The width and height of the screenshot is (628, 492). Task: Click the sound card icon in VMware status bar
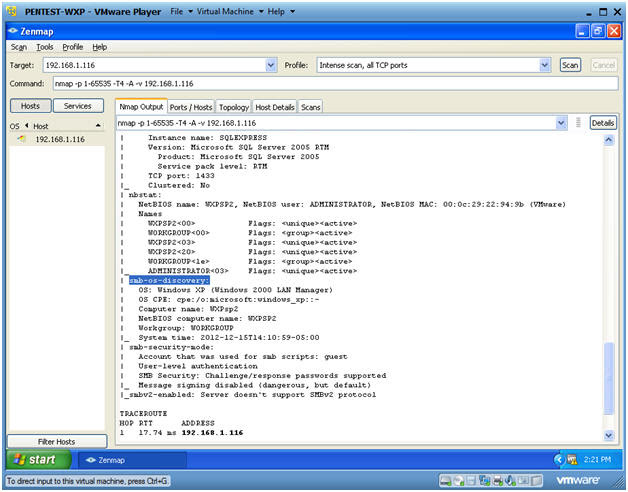pyautogui.click(x=510, y=480)
